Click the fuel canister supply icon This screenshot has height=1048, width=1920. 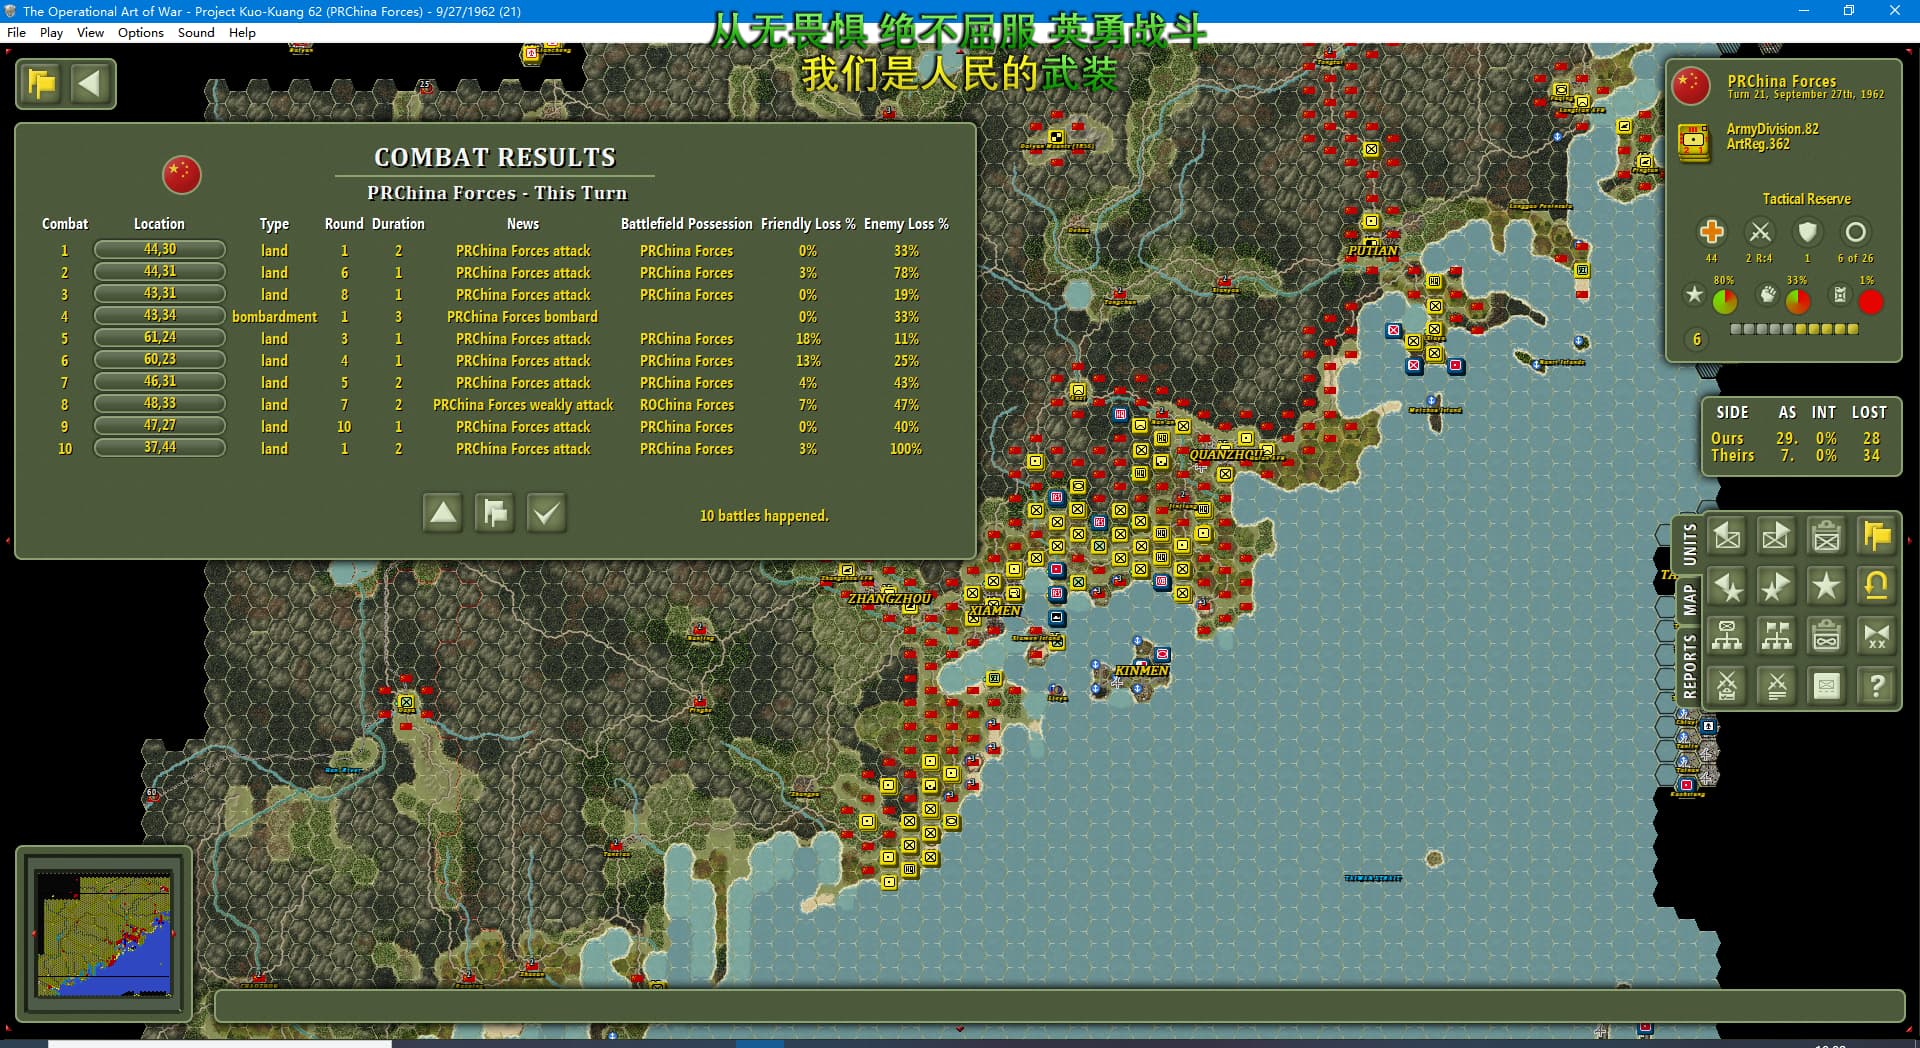1840,294
